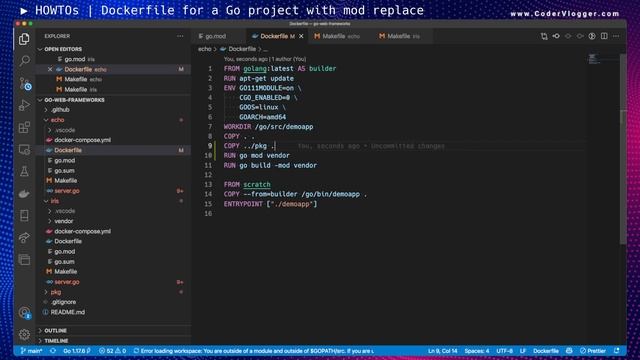640x360 pixels.
Task: Click echo breadcrumb in editor path
Action: click(204, 49)
